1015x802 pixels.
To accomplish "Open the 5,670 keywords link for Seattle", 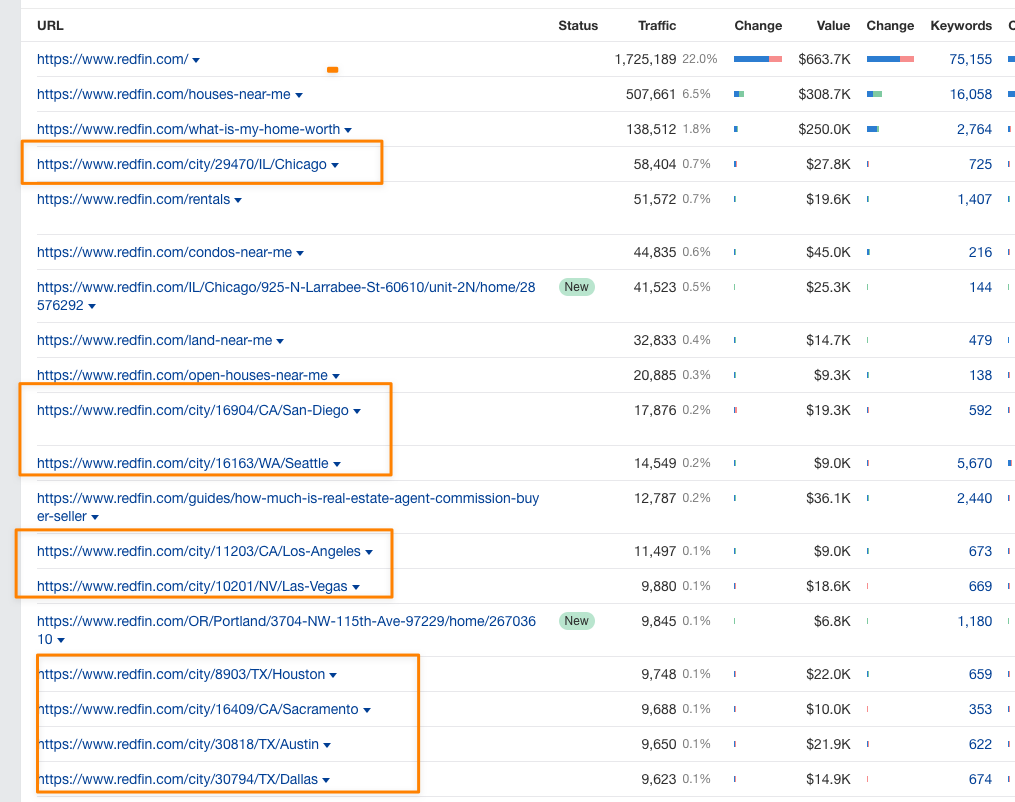I will tap(974, 463).
